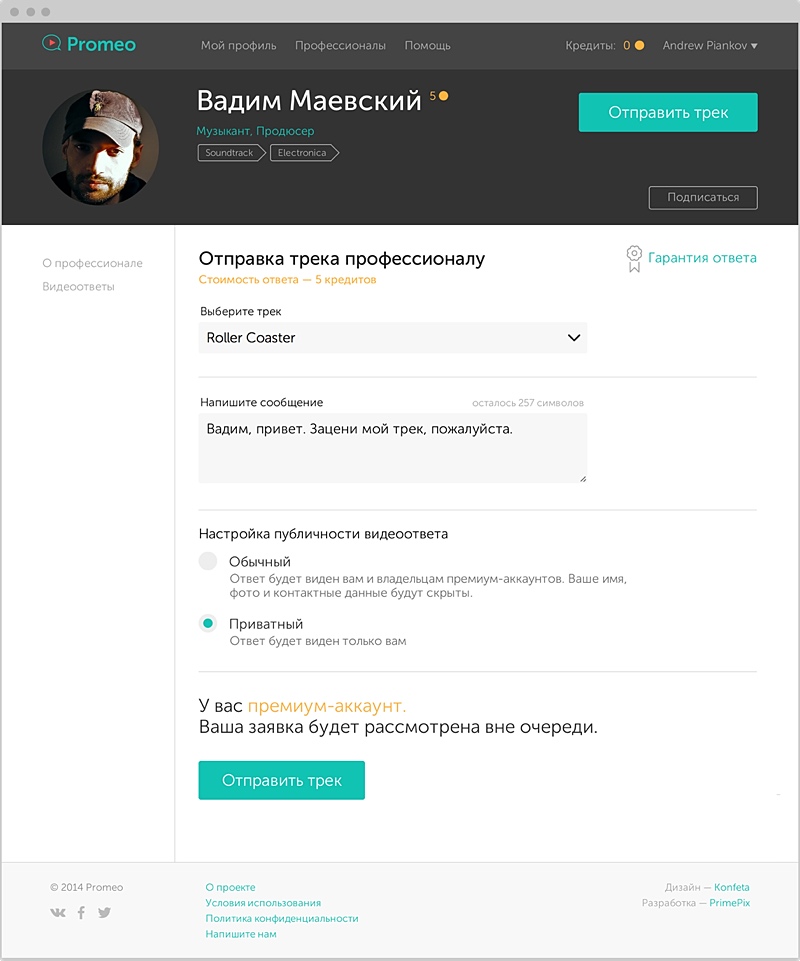Screen dimensions: 800x961
Task: Click the guarantee ribbon badge icon
Action: (633, 258)
